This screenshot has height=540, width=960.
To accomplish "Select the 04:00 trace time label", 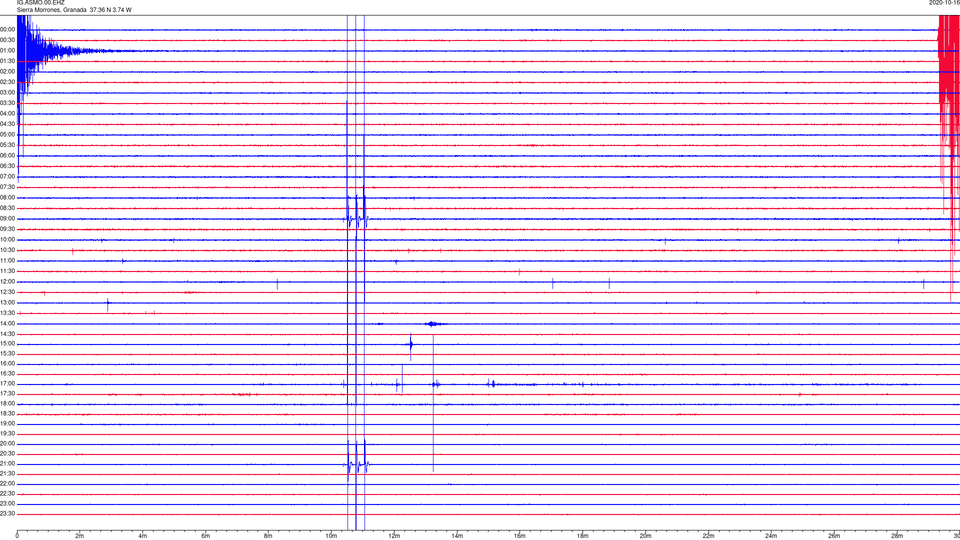I will [x=8, y=114].
